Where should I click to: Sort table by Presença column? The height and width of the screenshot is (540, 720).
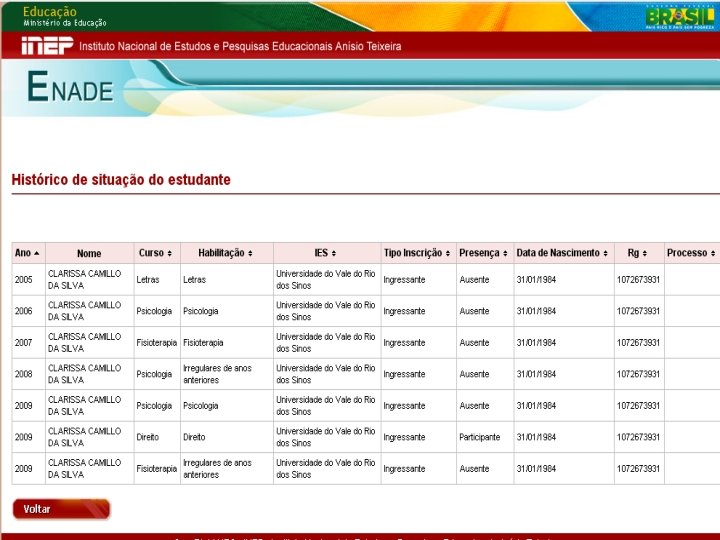485,253
